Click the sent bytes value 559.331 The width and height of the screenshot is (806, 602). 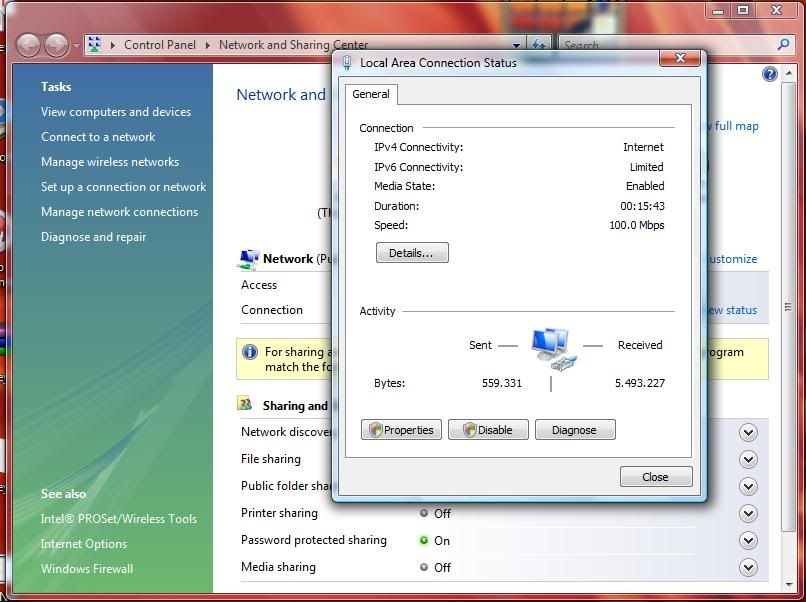(502, 383)
